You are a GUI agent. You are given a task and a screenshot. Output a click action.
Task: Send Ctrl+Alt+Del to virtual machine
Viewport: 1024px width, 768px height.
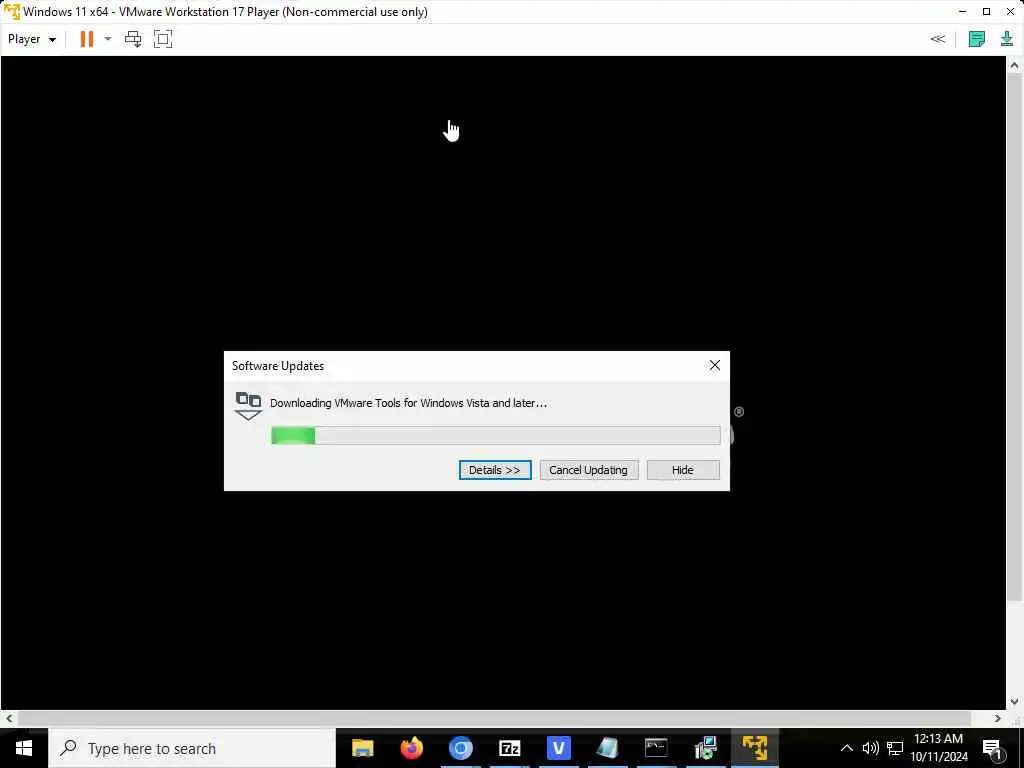(x=133, y=39)
